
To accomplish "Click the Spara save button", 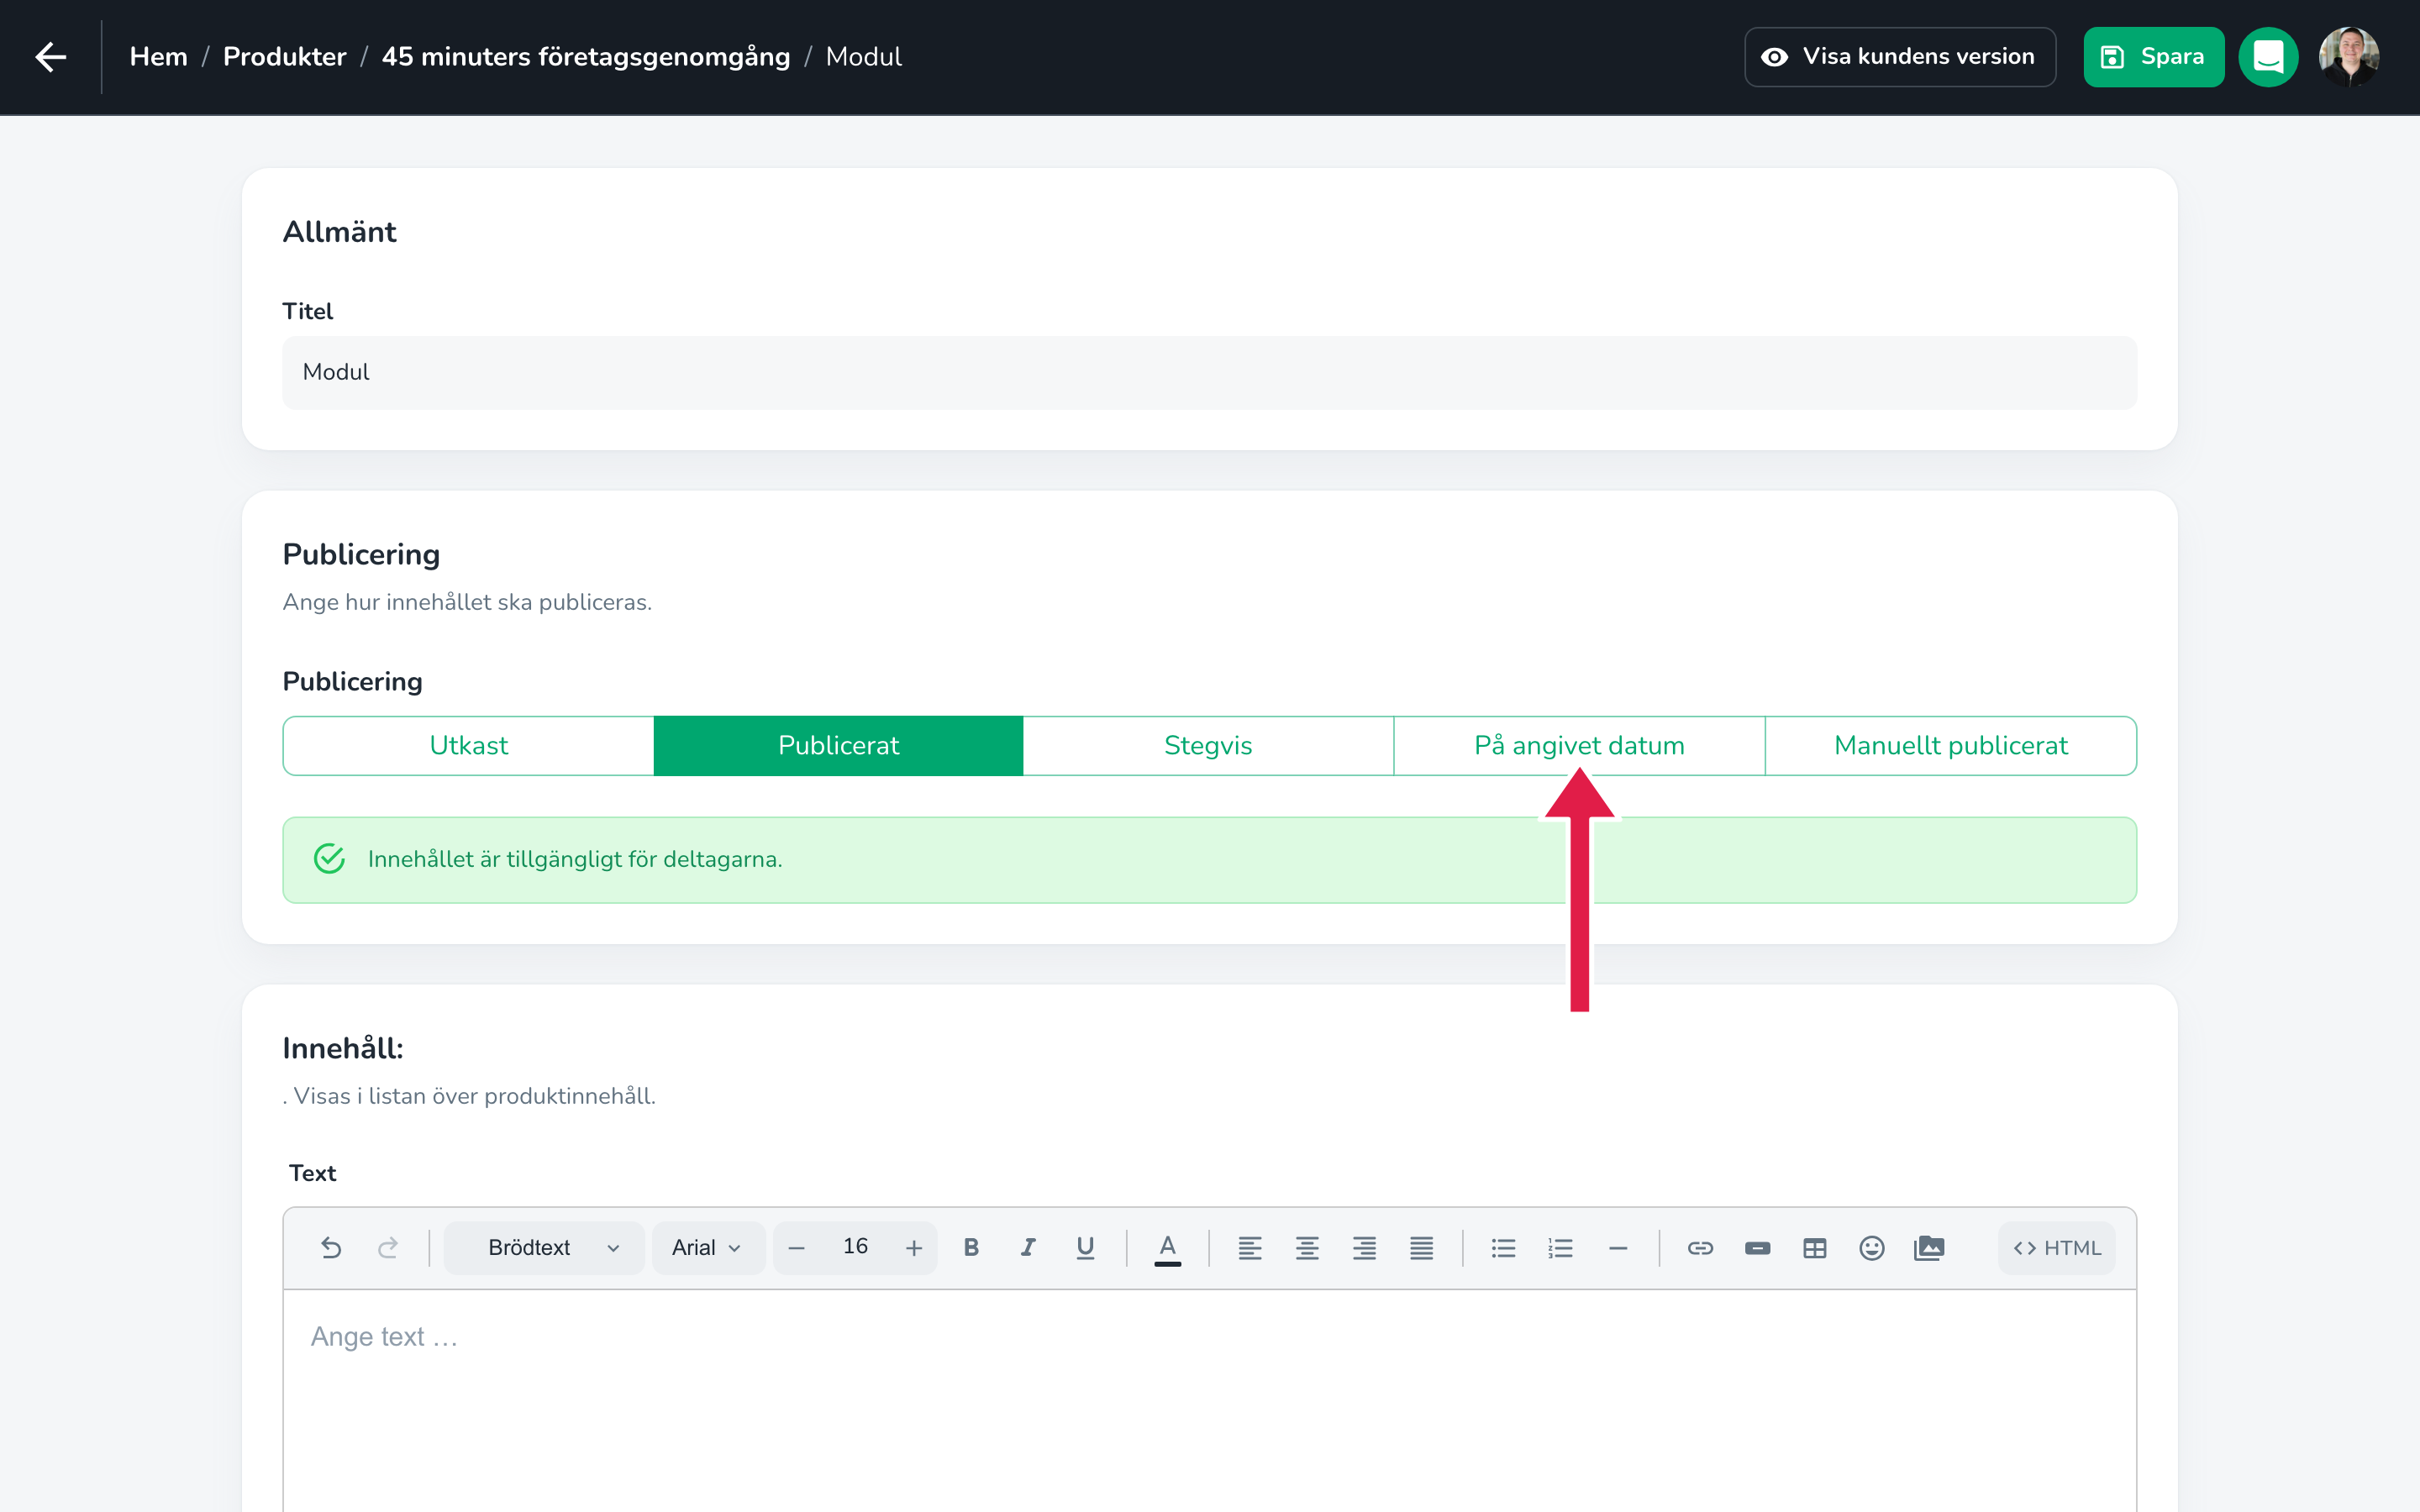I will coord(2153,57).
